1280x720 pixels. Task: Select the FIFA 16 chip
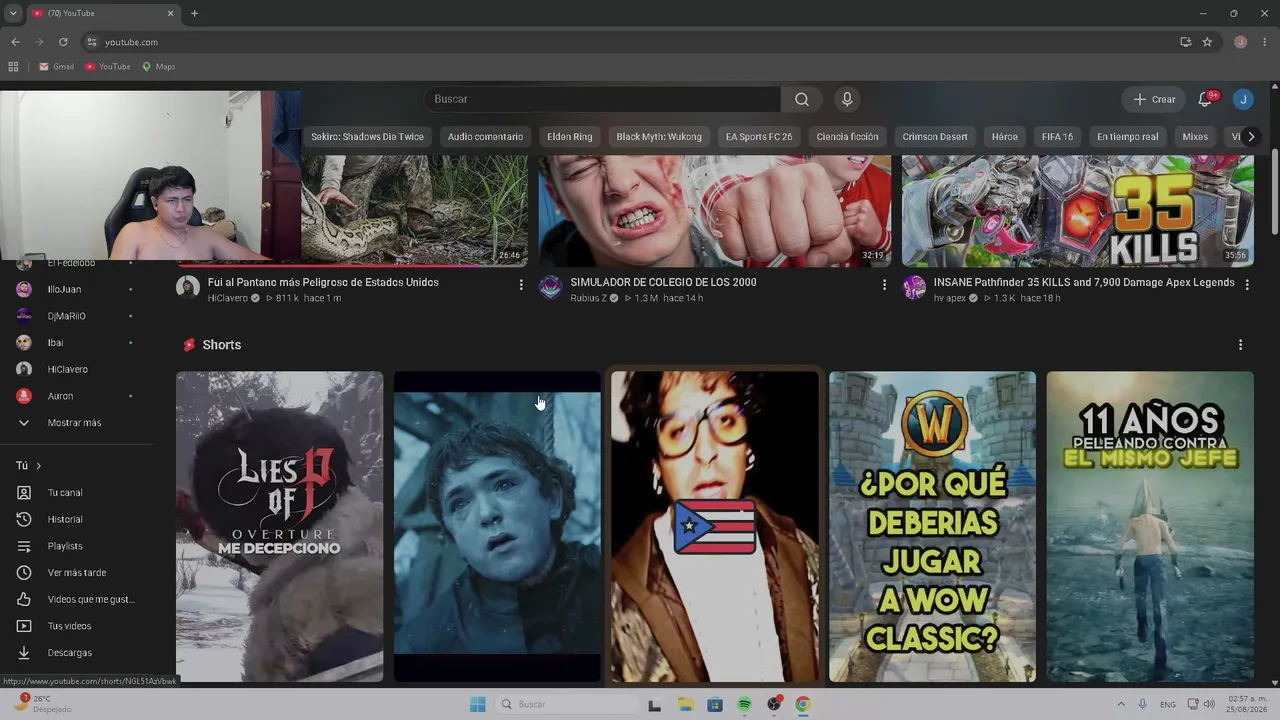(1057, 137)
